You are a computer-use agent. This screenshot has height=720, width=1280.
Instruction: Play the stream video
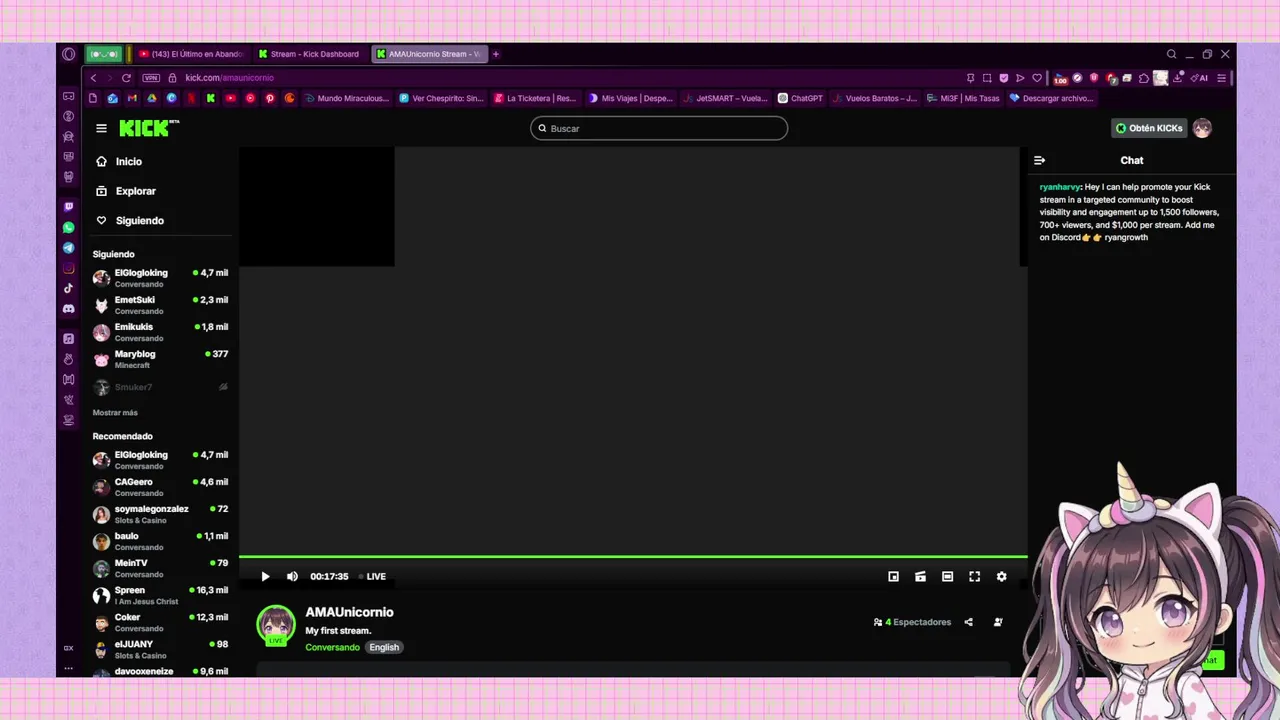(x=265, y=576)
